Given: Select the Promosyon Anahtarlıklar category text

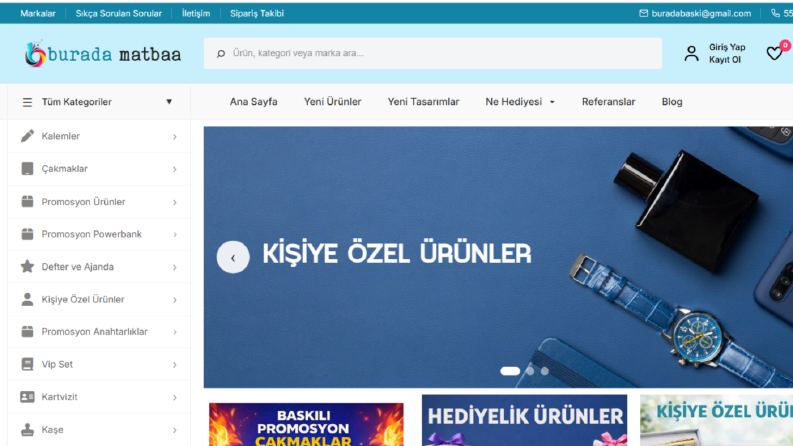Looking at the screenshot, I should 95,332.
